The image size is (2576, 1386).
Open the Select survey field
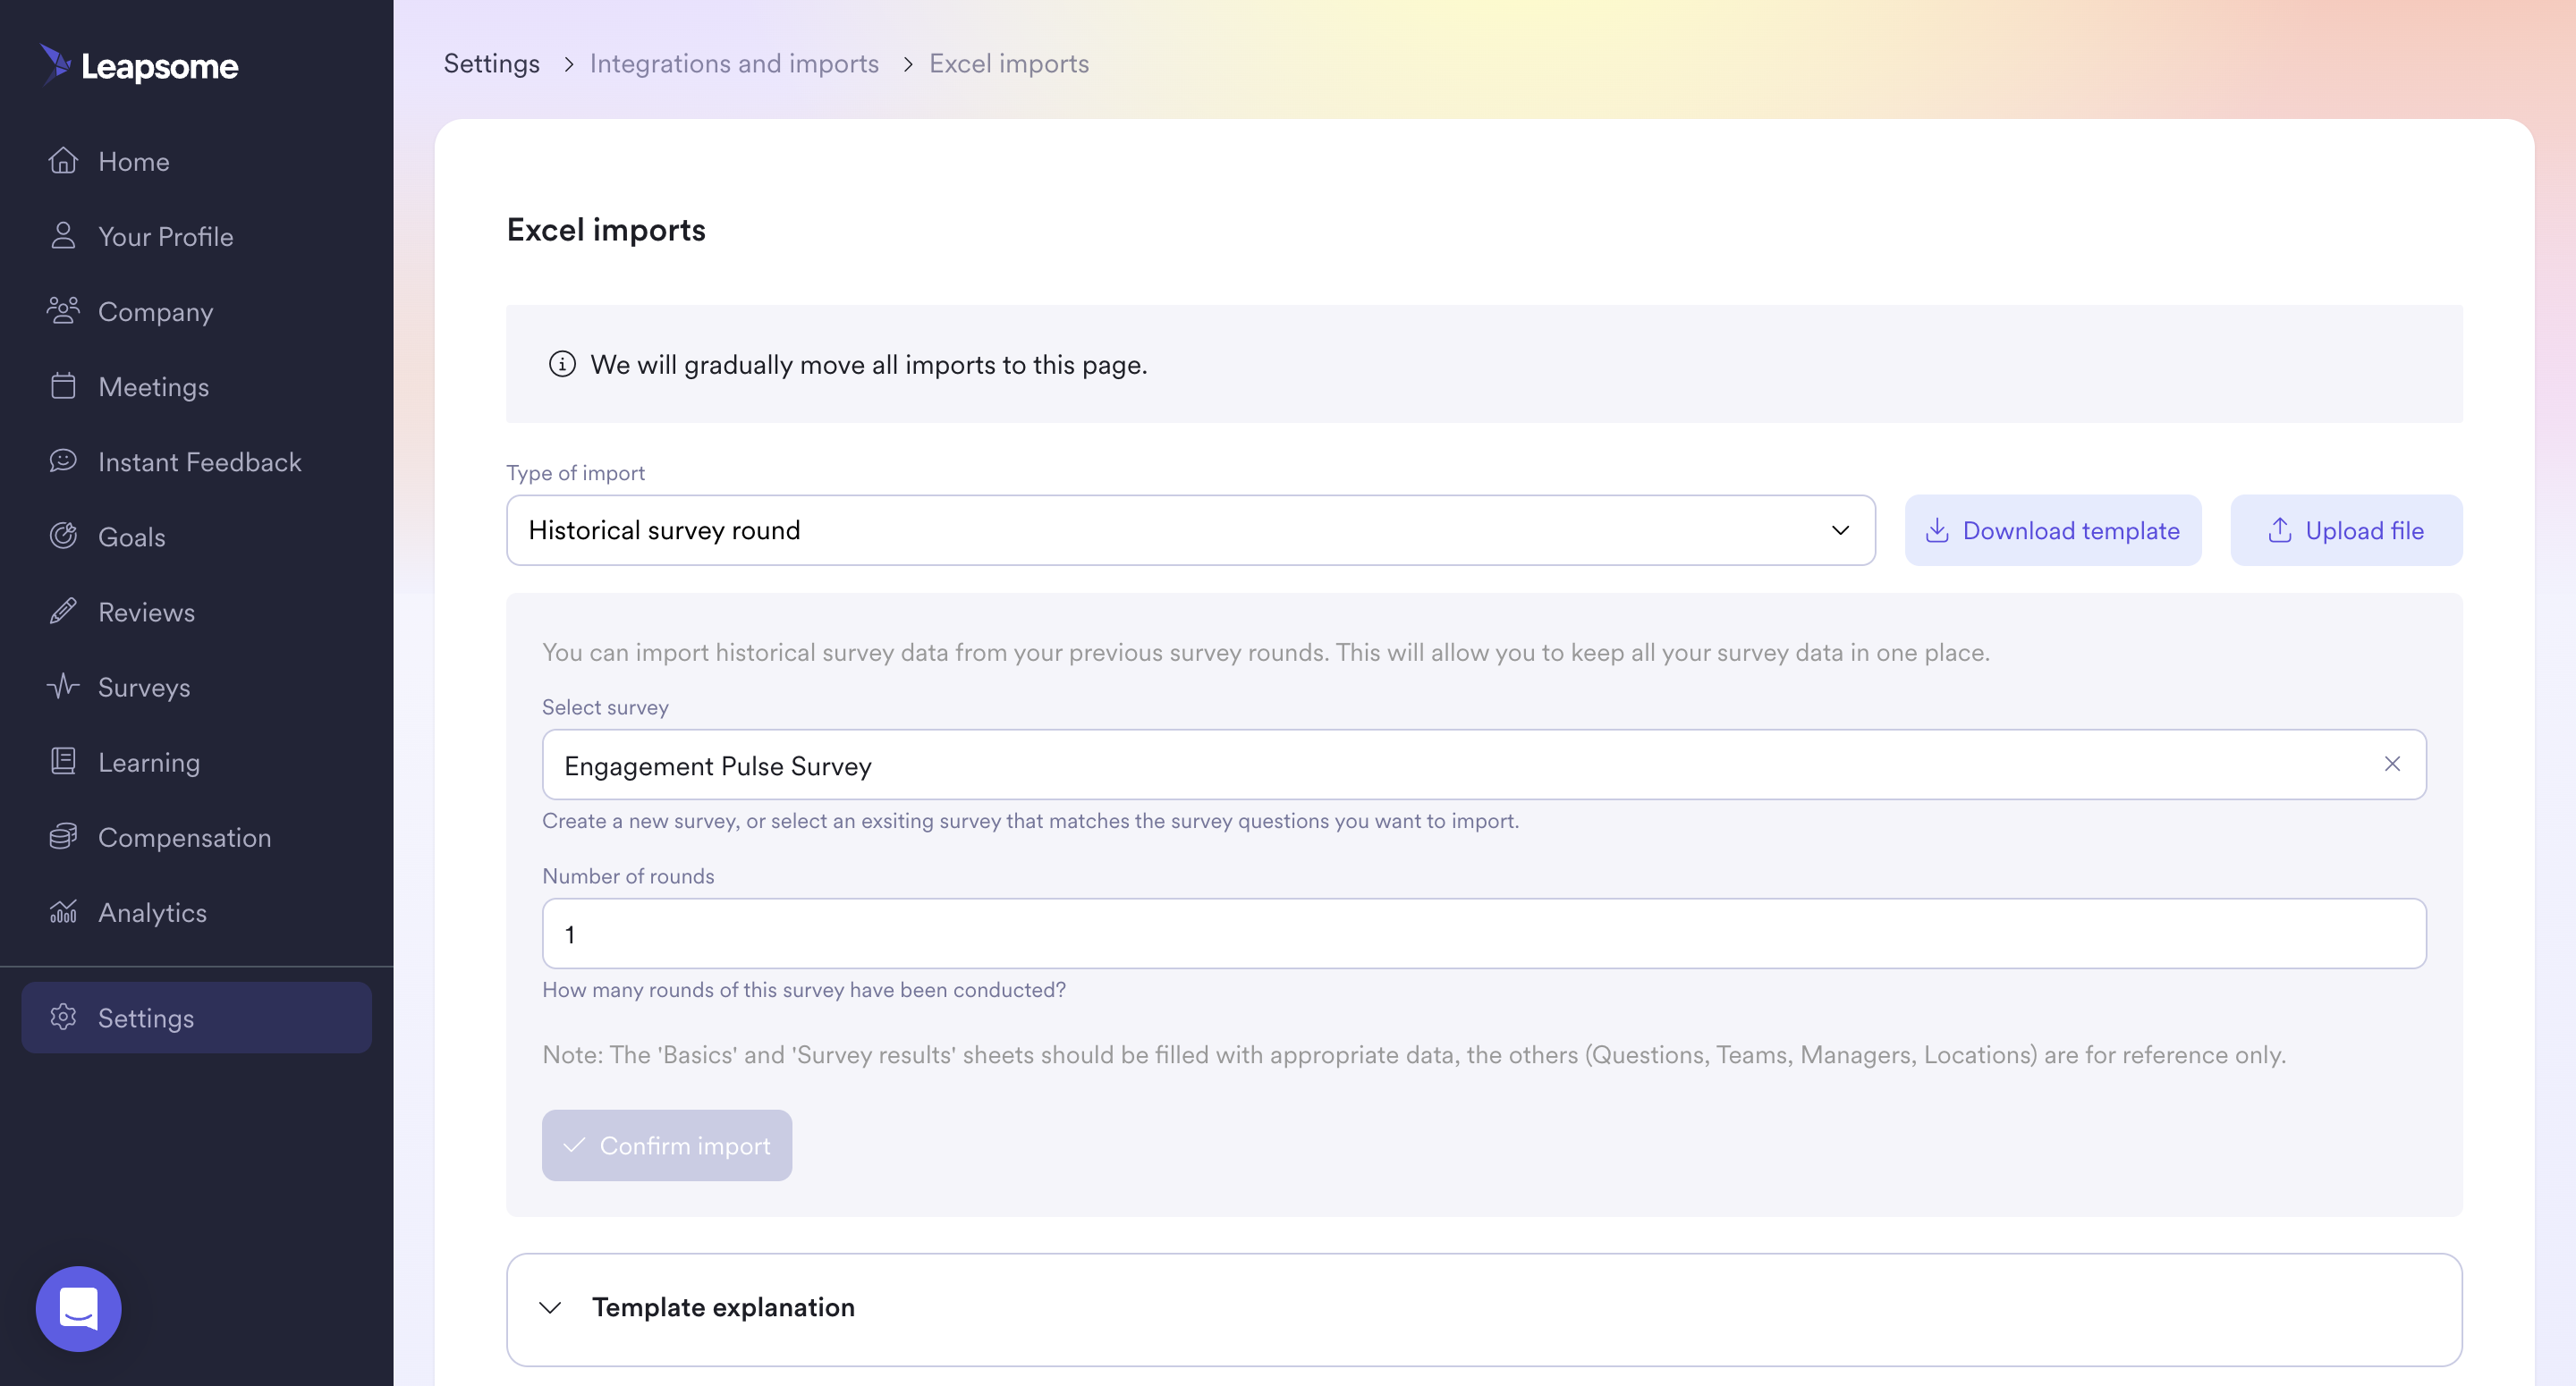[1484, 764]
